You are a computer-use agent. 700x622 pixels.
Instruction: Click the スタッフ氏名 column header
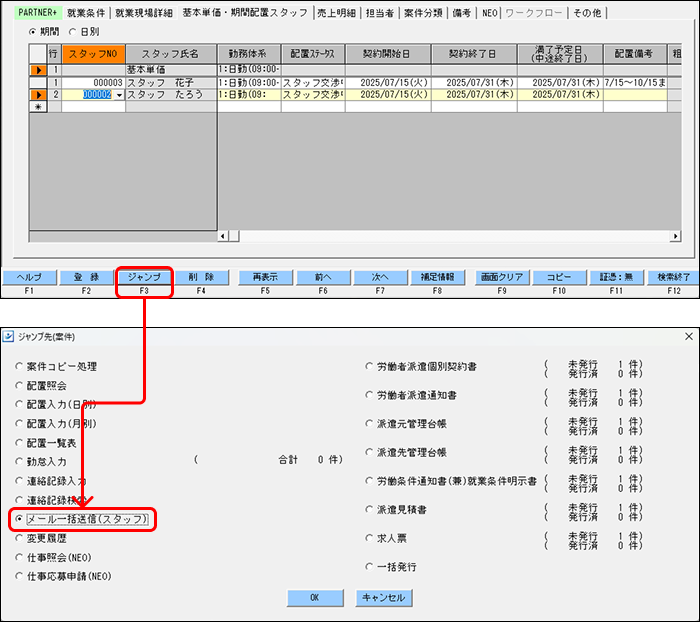[171, 54]
